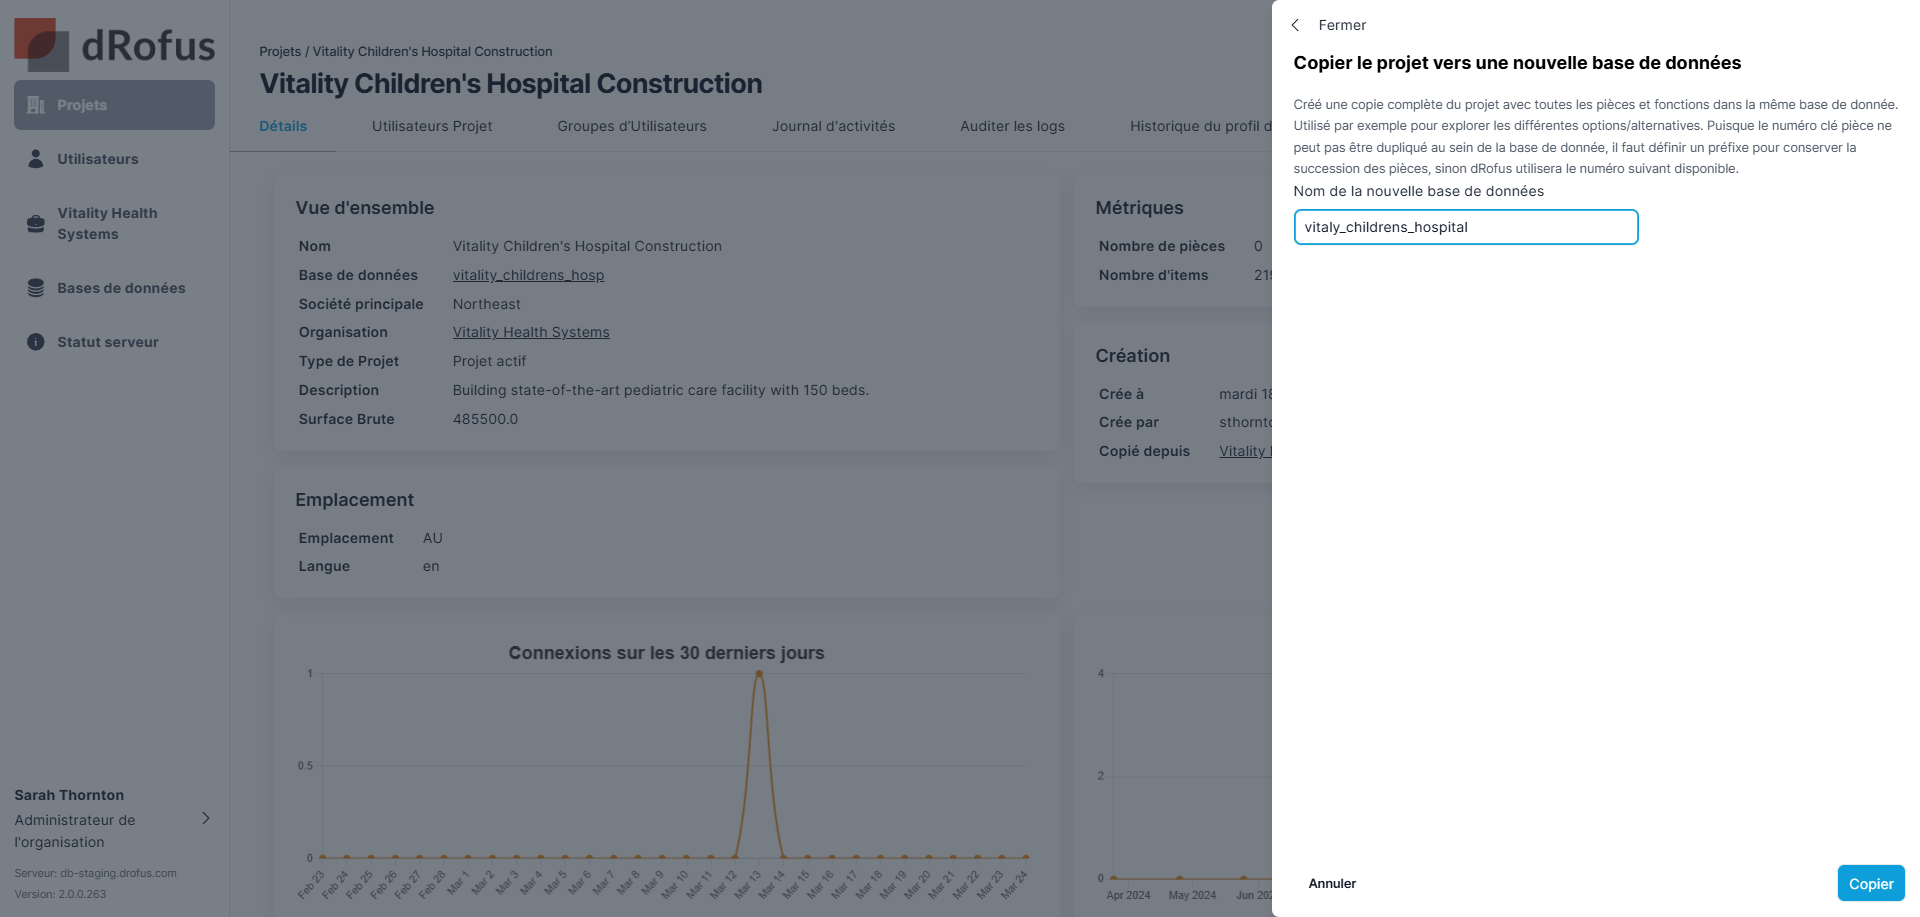Expand the Sarah Thornton user menu arrow
This screenshot has width=1920, height=917.
[x=206, y=818]
